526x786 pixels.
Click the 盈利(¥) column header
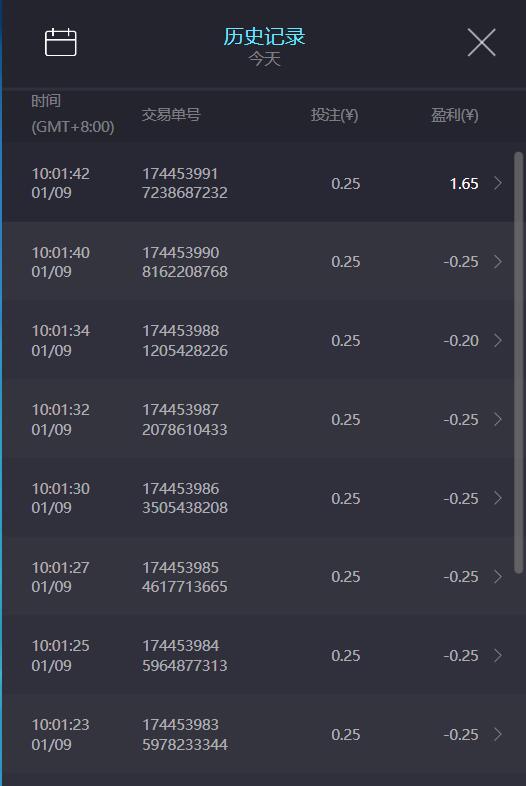click(455, 115)
